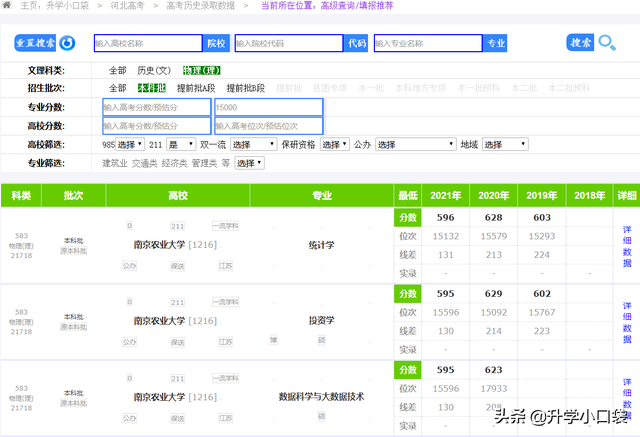Click 南京农业大学 in the 数据科学与大数据技术 row

(x=160, y=397)
